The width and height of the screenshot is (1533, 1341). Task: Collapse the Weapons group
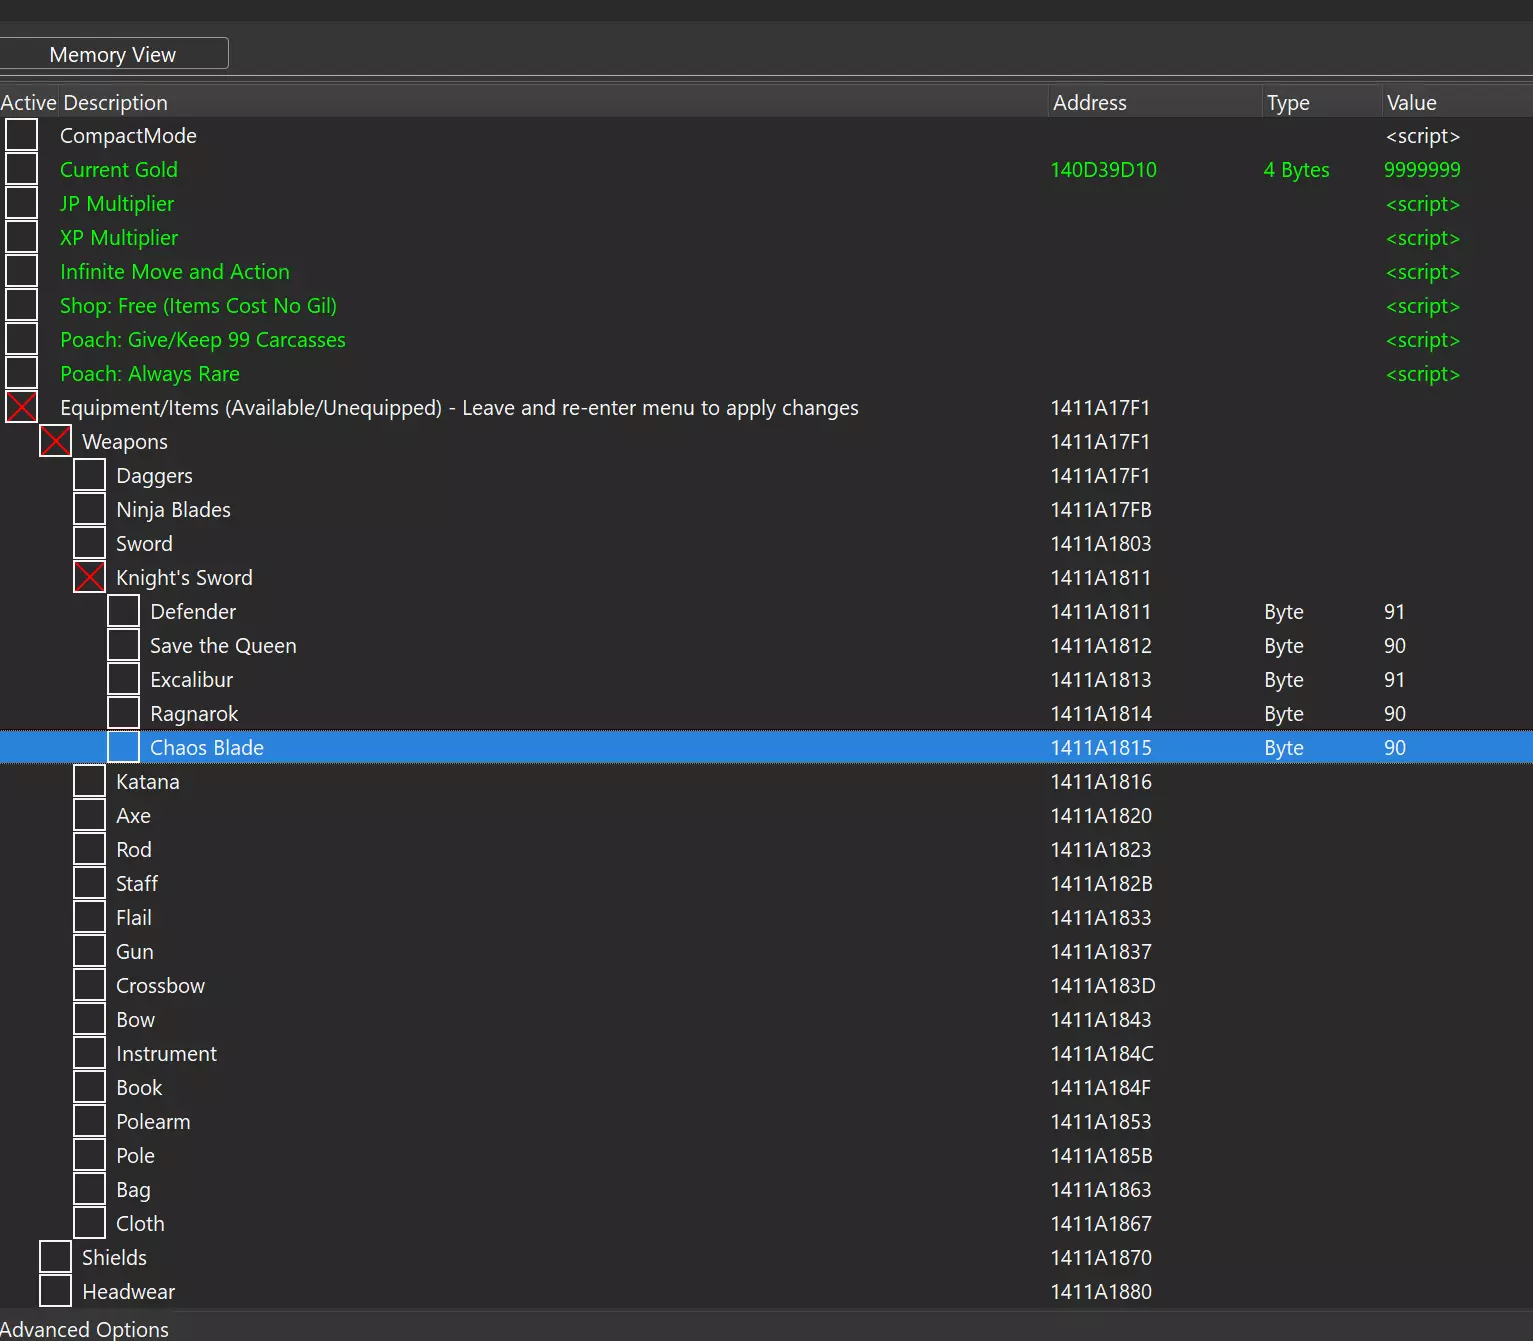pyautogui.click(x=56, y=442)
